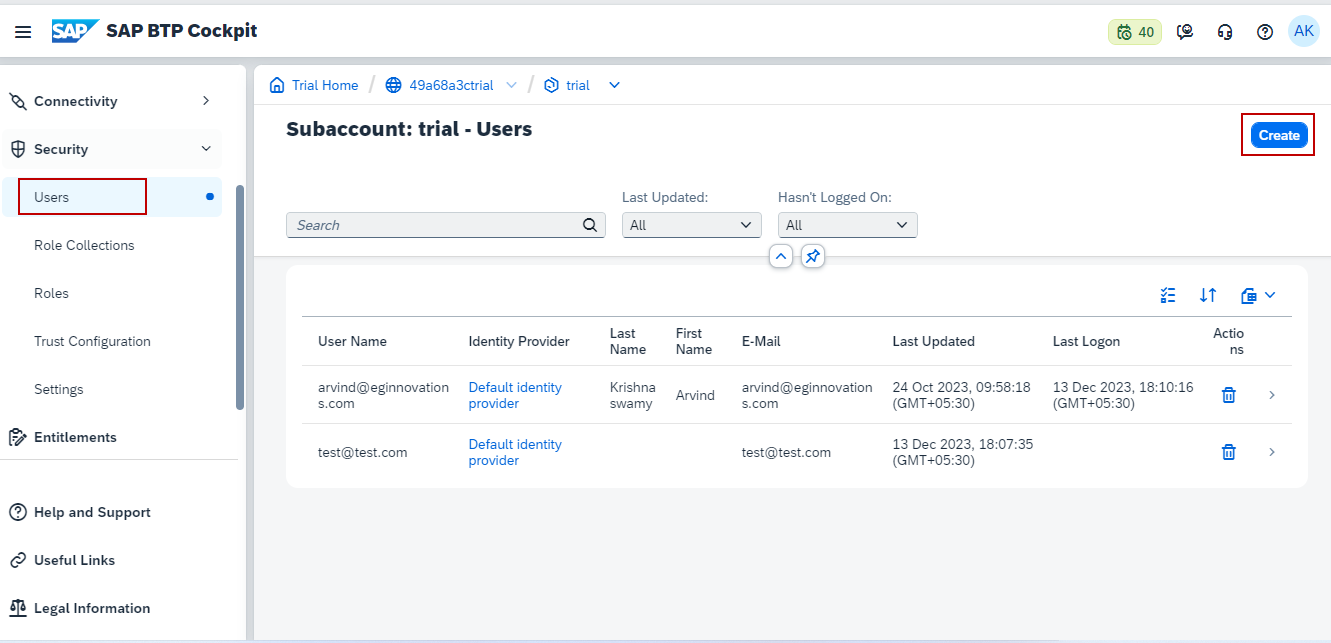Expand the Connectivity section
This screenshot has width=1331, height=643.
(206, 101)
